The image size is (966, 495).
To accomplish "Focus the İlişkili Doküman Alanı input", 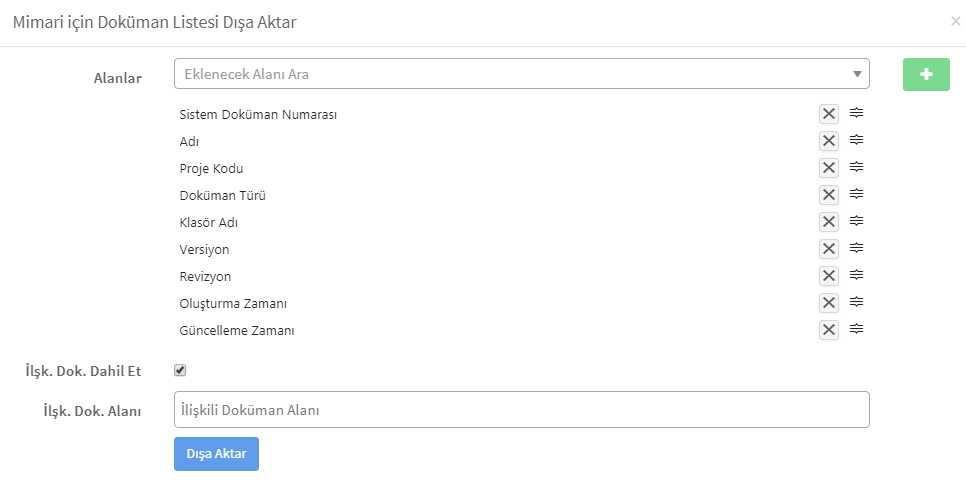I will pyautogui.click(x=522, y=409).
